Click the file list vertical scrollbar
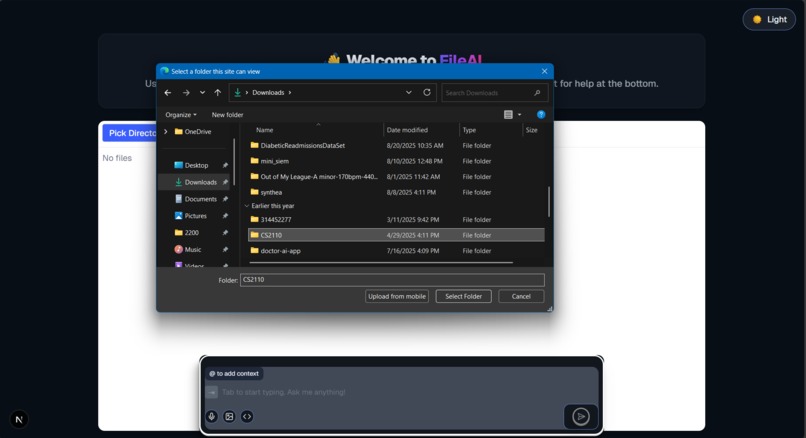Screen dimensions: 806x438 [548, 202]
